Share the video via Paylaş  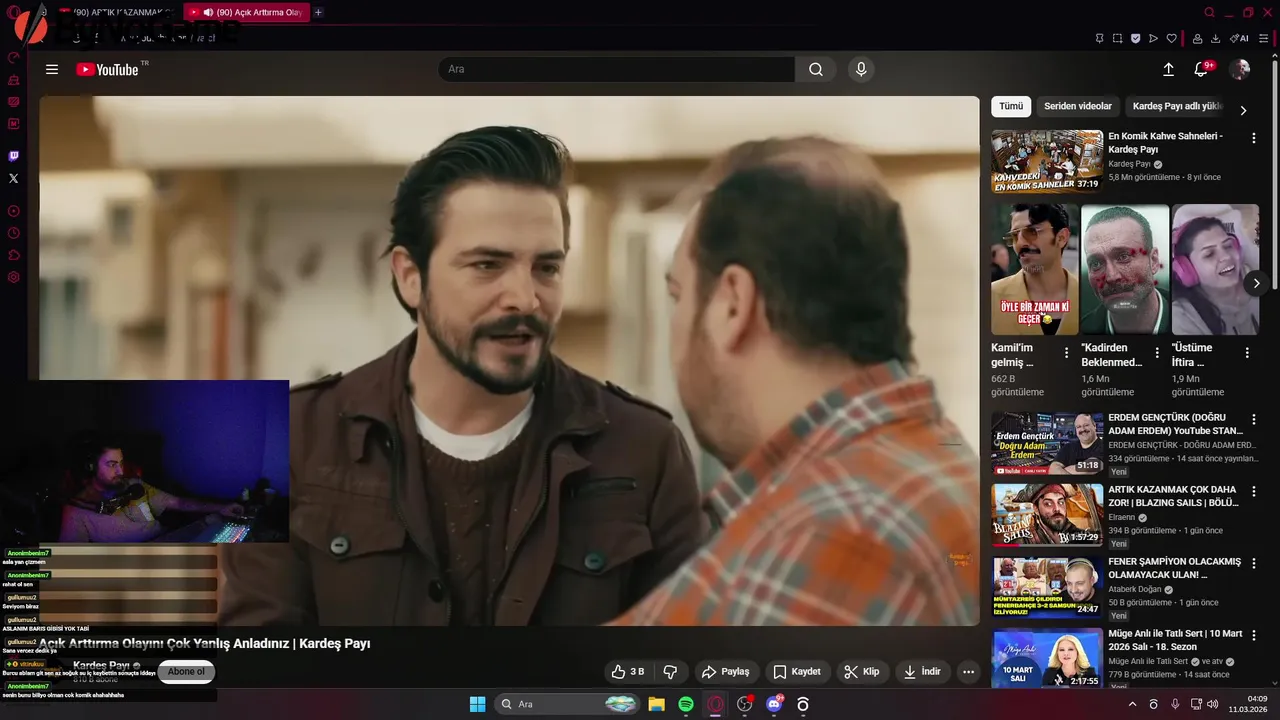[725, 672]
